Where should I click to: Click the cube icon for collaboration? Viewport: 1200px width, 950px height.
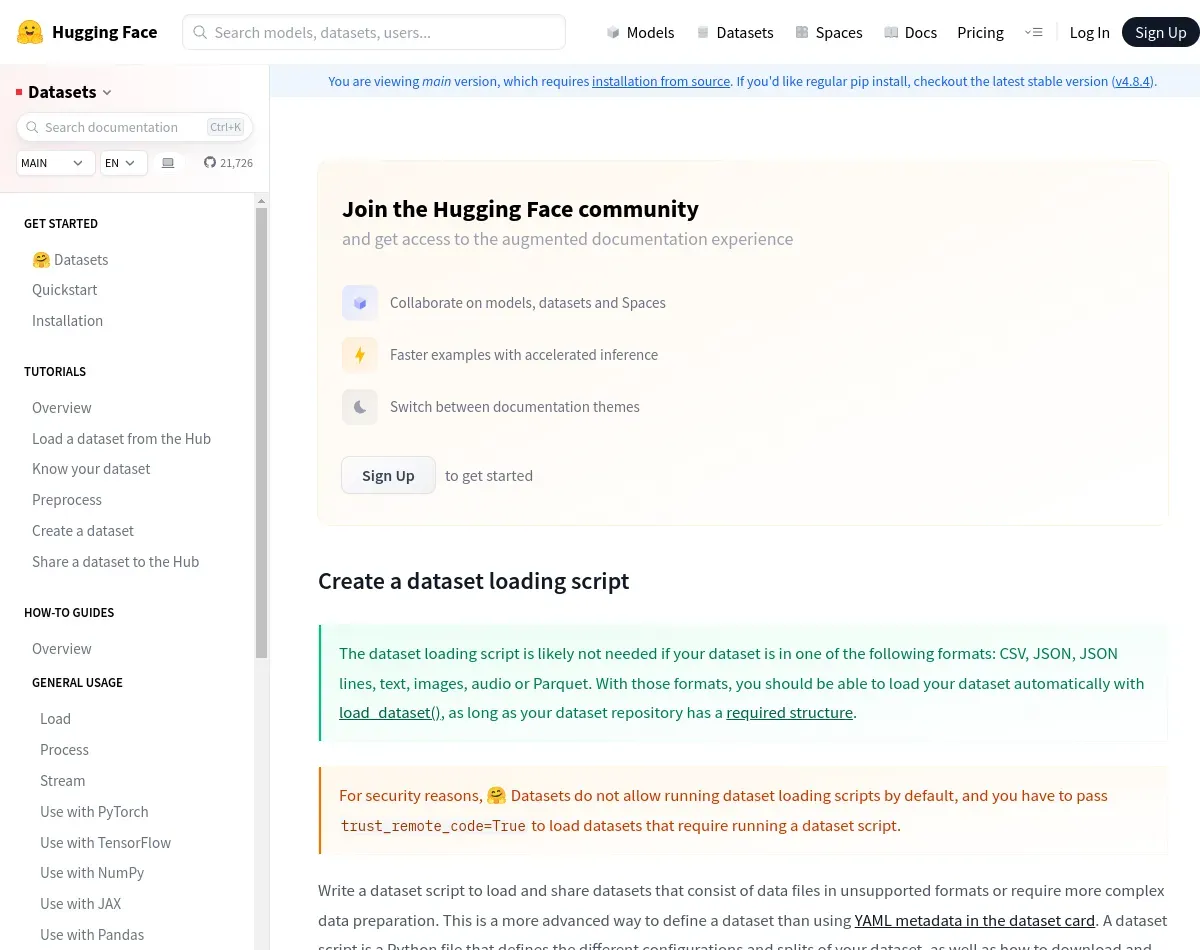[360, 303]
